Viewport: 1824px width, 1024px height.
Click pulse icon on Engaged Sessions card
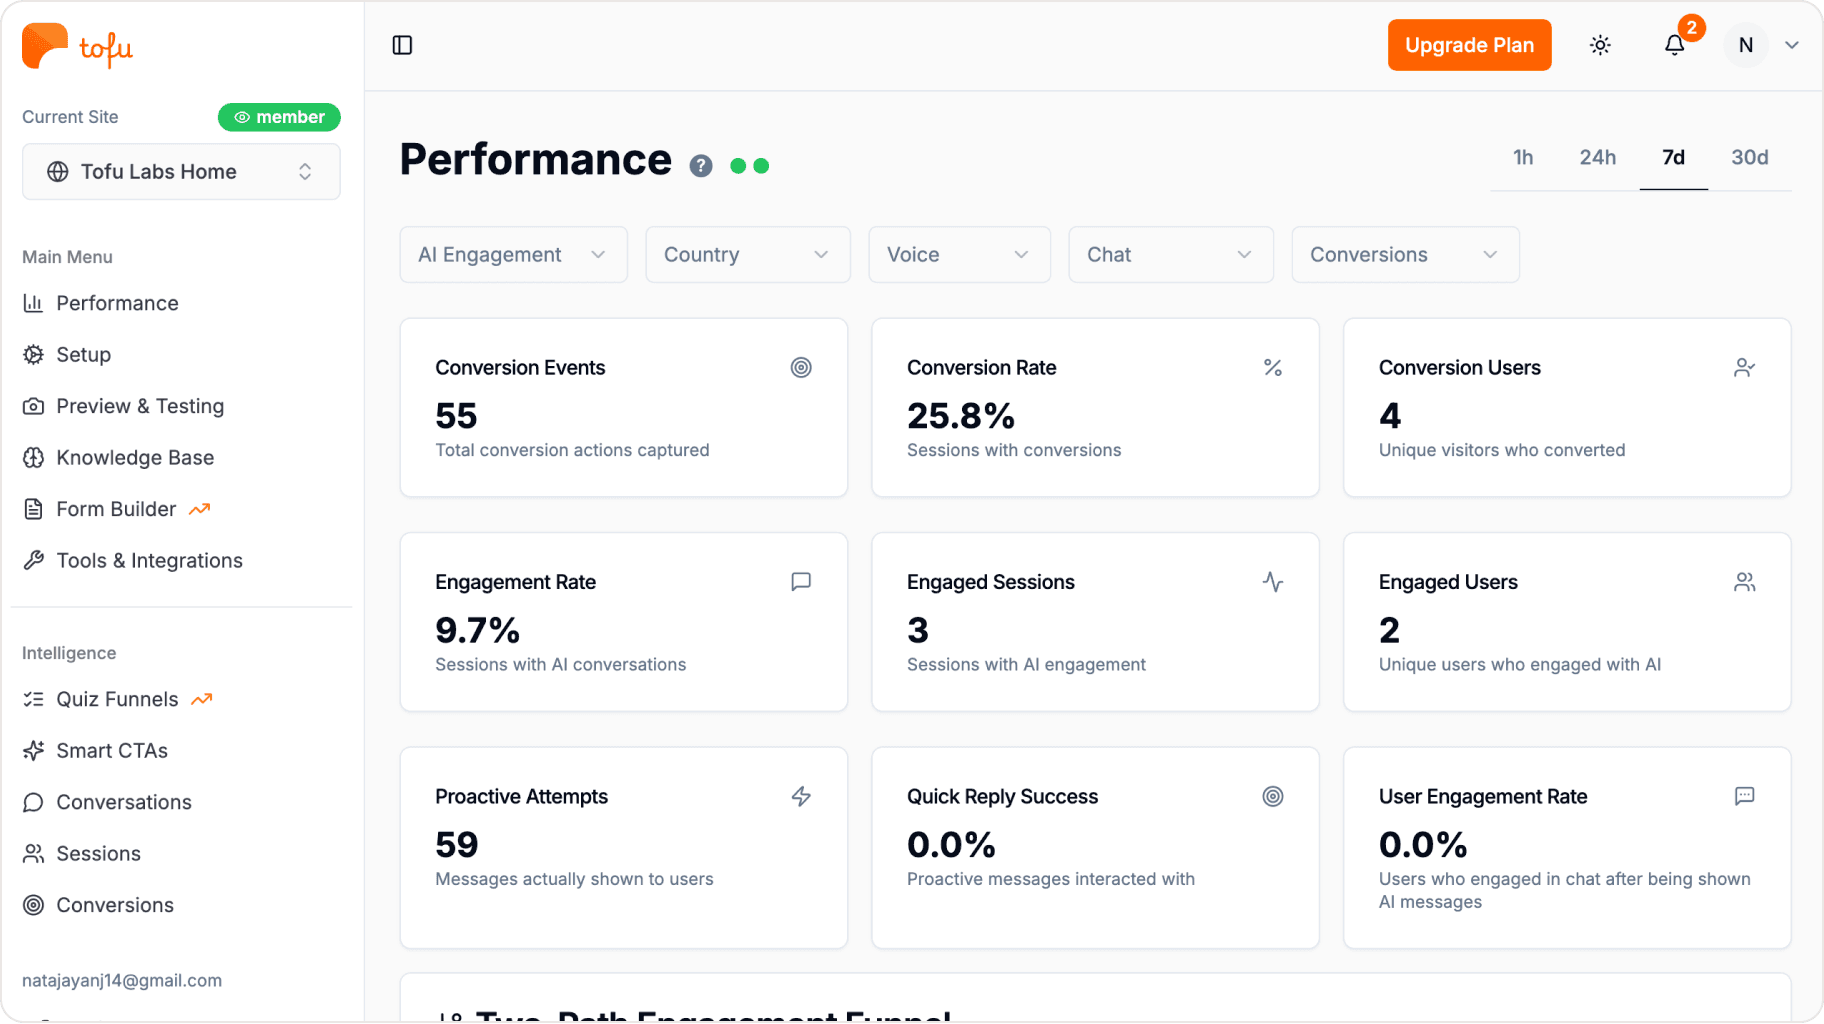[1272, 582]
